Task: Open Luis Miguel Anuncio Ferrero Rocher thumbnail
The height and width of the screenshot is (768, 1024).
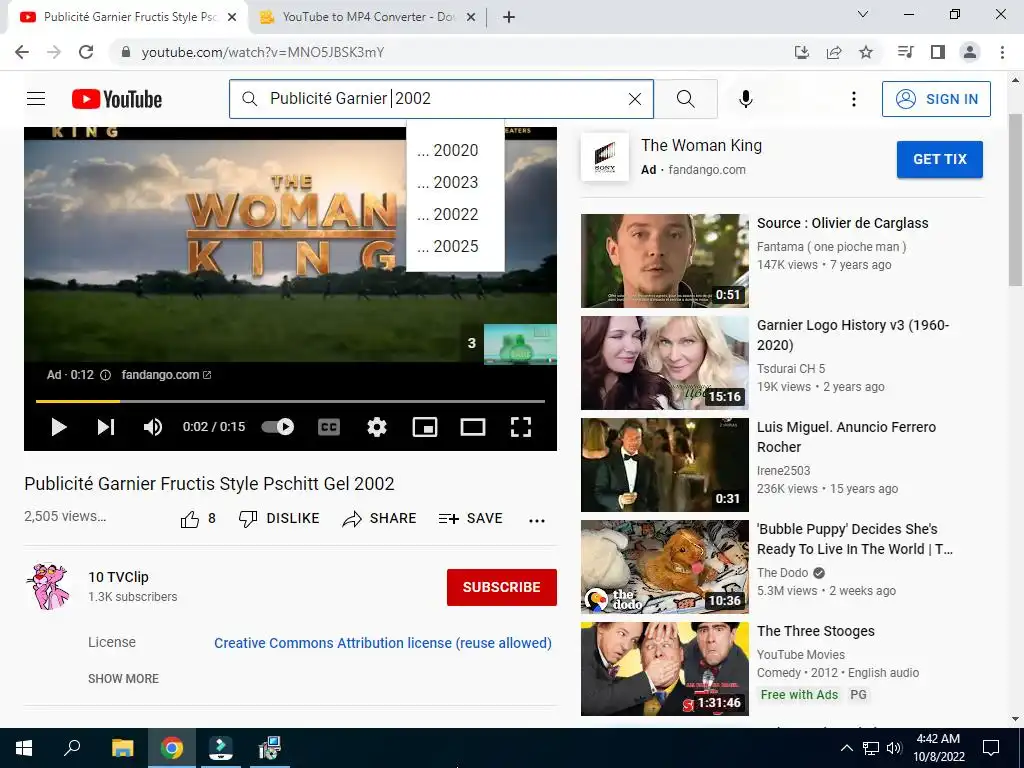Action: coord(665,465)
